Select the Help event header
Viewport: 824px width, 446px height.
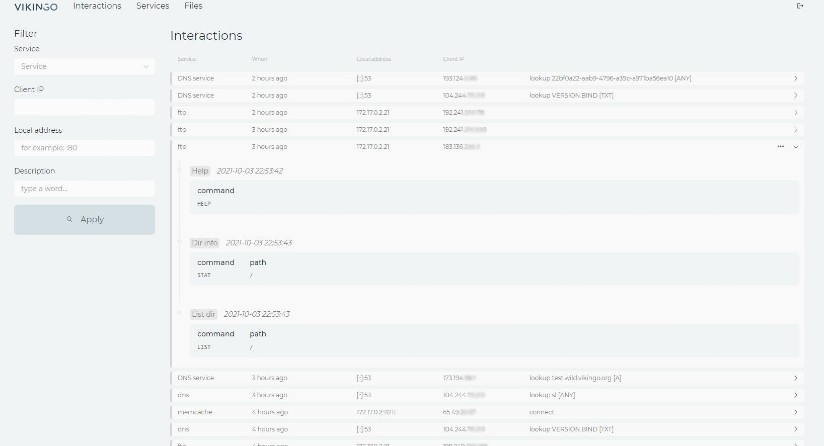tap(200, 171)
